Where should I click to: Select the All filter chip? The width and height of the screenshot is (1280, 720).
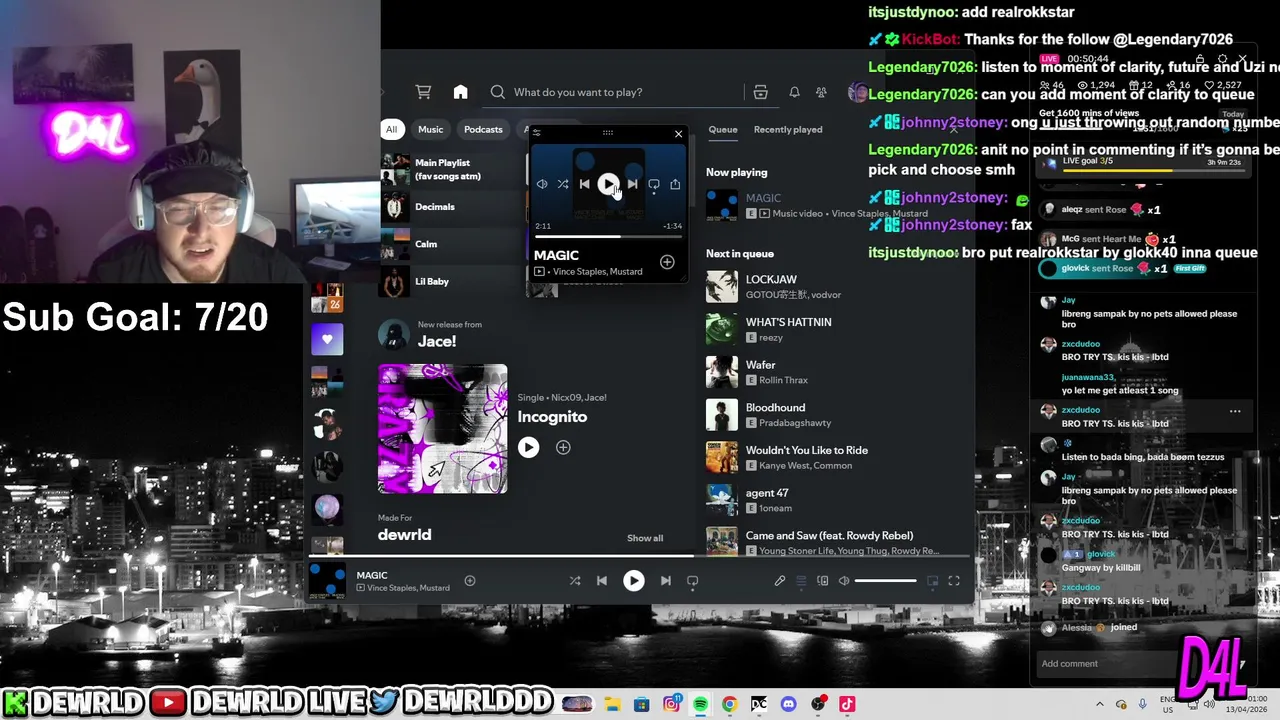391,129
